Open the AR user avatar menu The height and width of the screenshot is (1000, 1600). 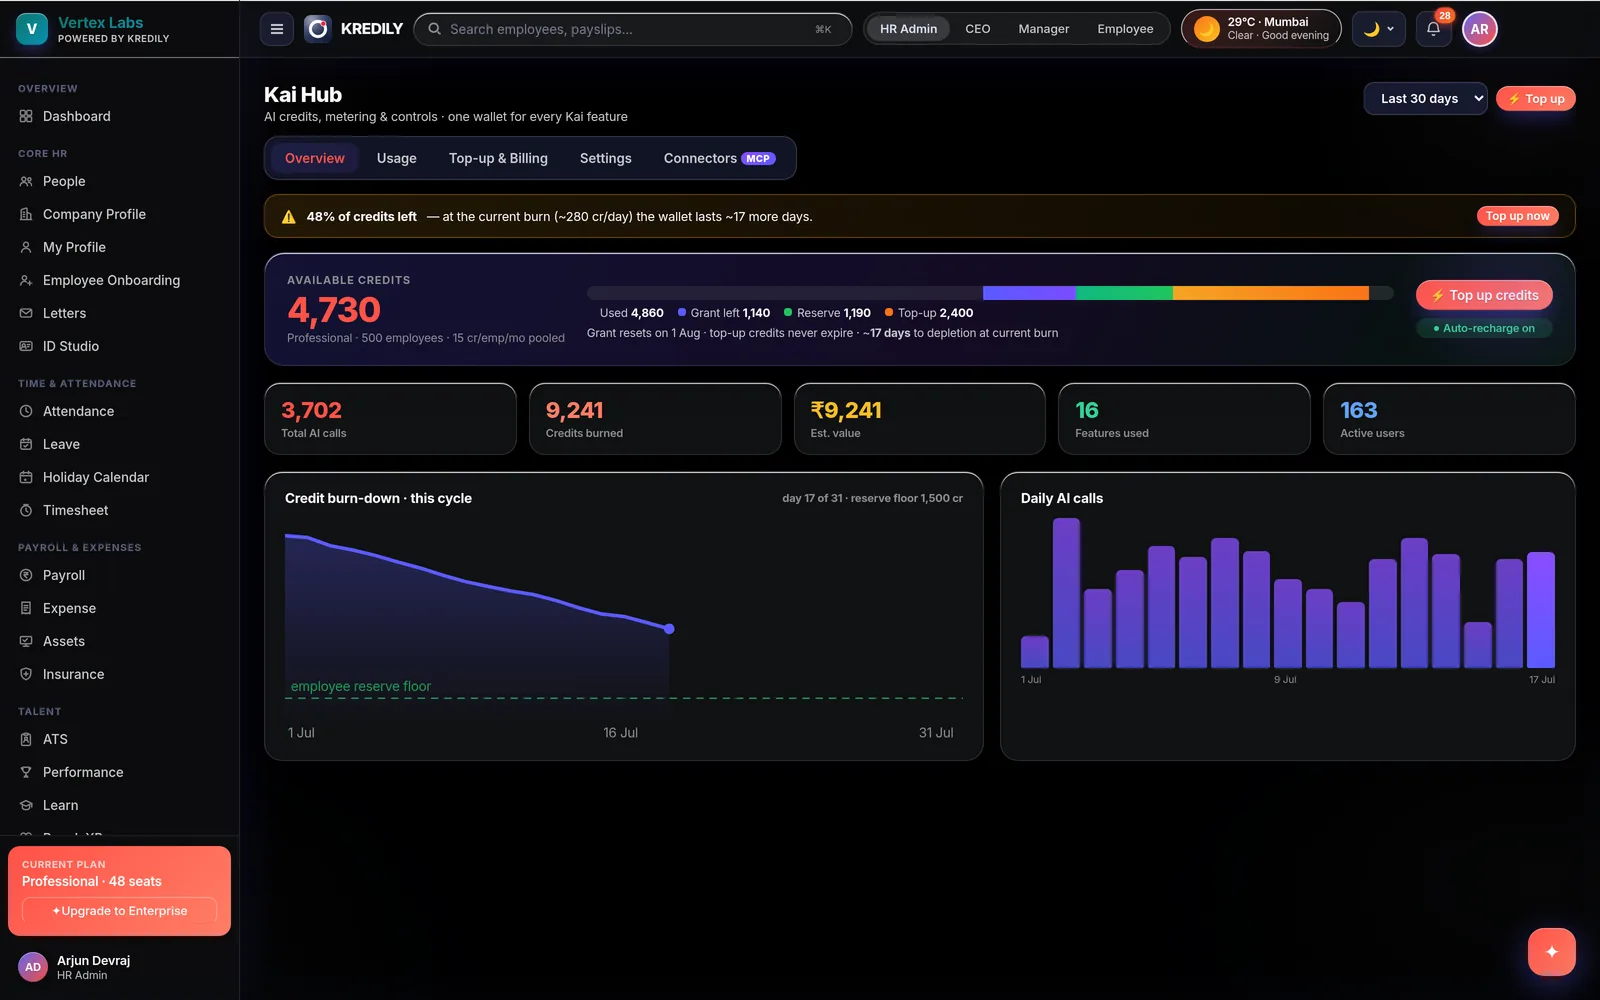click(1480, 29)
